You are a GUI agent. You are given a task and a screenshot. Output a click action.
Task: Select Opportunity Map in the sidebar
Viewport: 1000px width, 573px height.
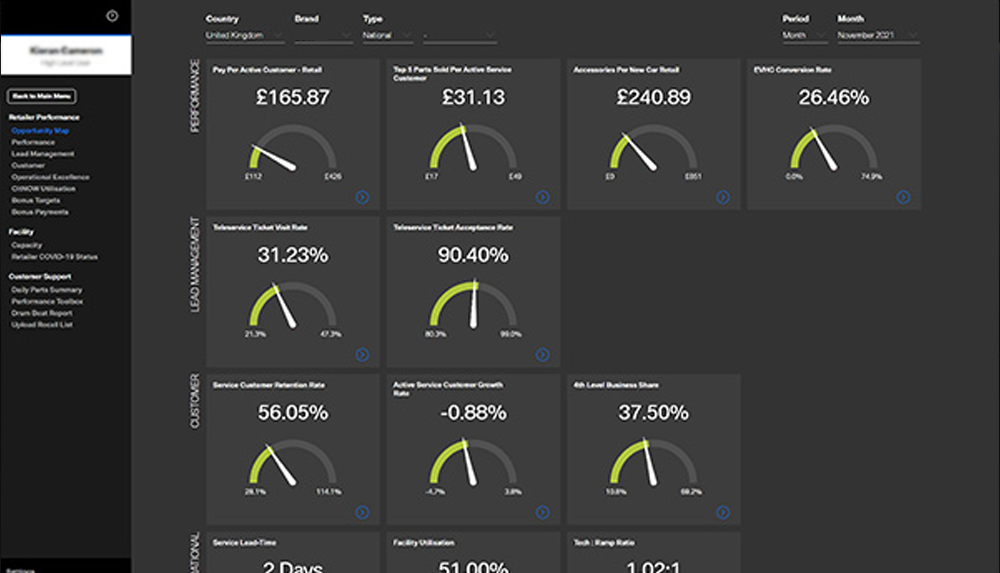coord(40,131)
